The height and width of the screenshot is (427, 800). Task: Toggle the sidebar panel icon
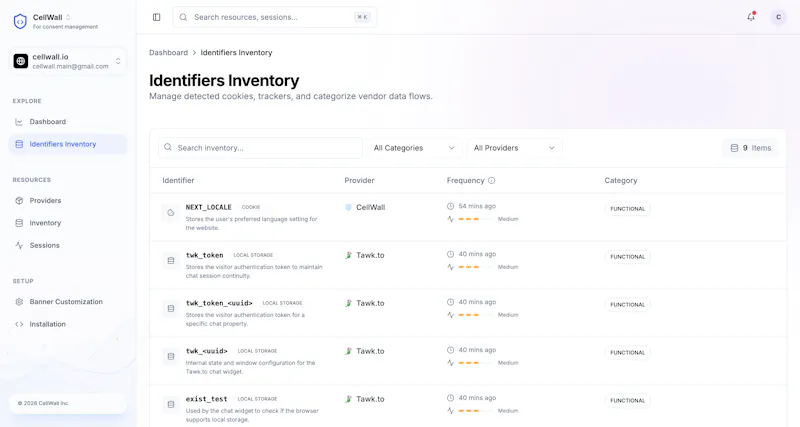(x=157, y=17)
